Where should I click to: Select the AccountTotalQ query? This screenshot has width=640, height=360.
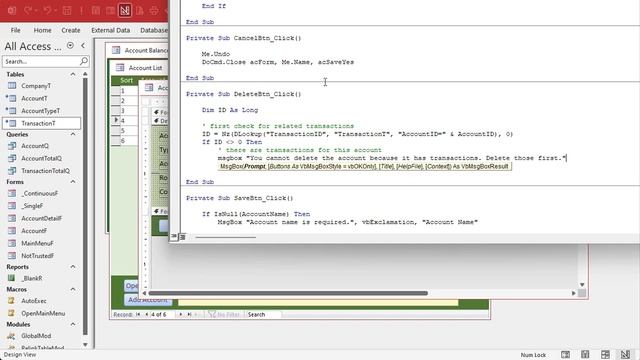(x=42, y=158)
